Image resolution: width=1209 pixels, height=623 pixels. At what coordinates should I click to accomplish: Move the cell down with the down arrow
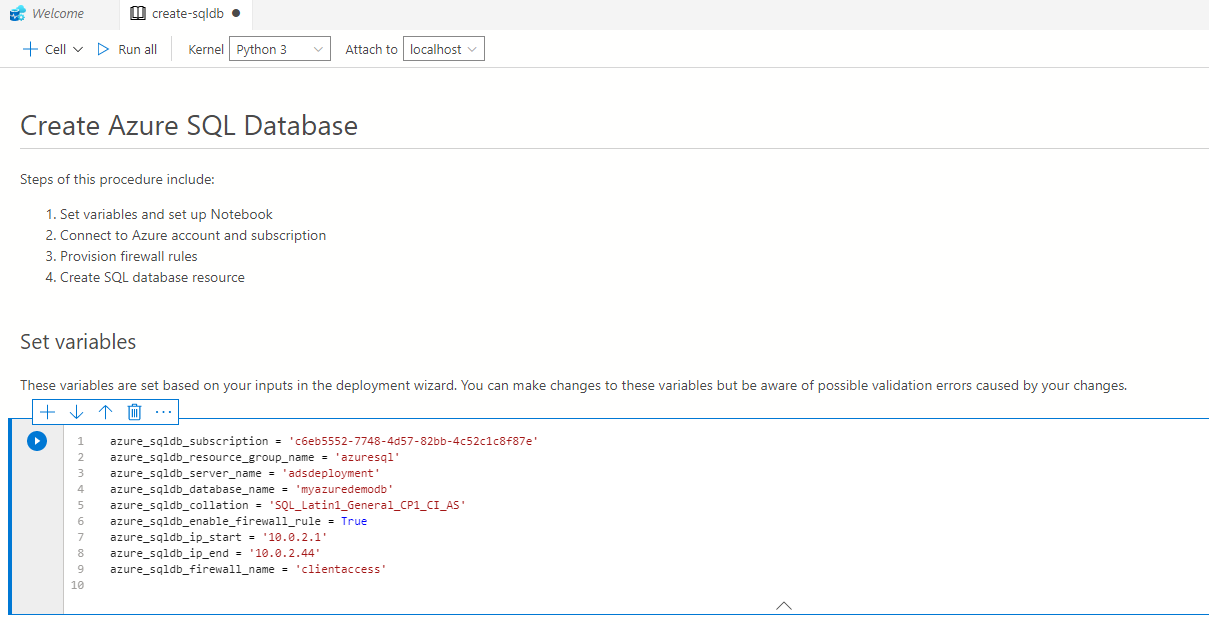pyautogui.click(x=76, y=411)
